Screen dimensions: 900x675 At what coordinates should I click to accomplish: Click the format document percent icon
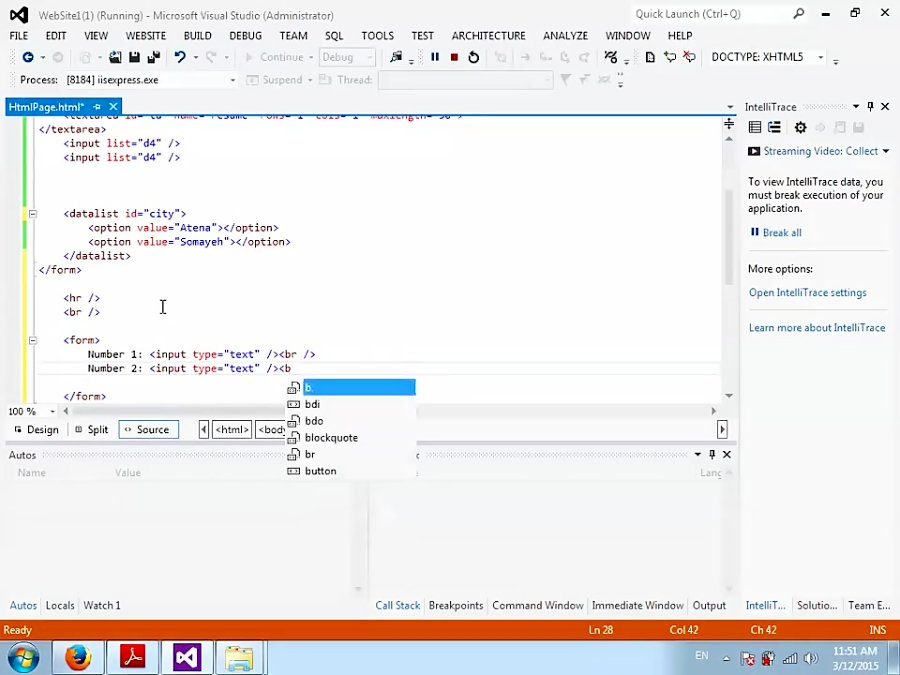tap(611, 57)
